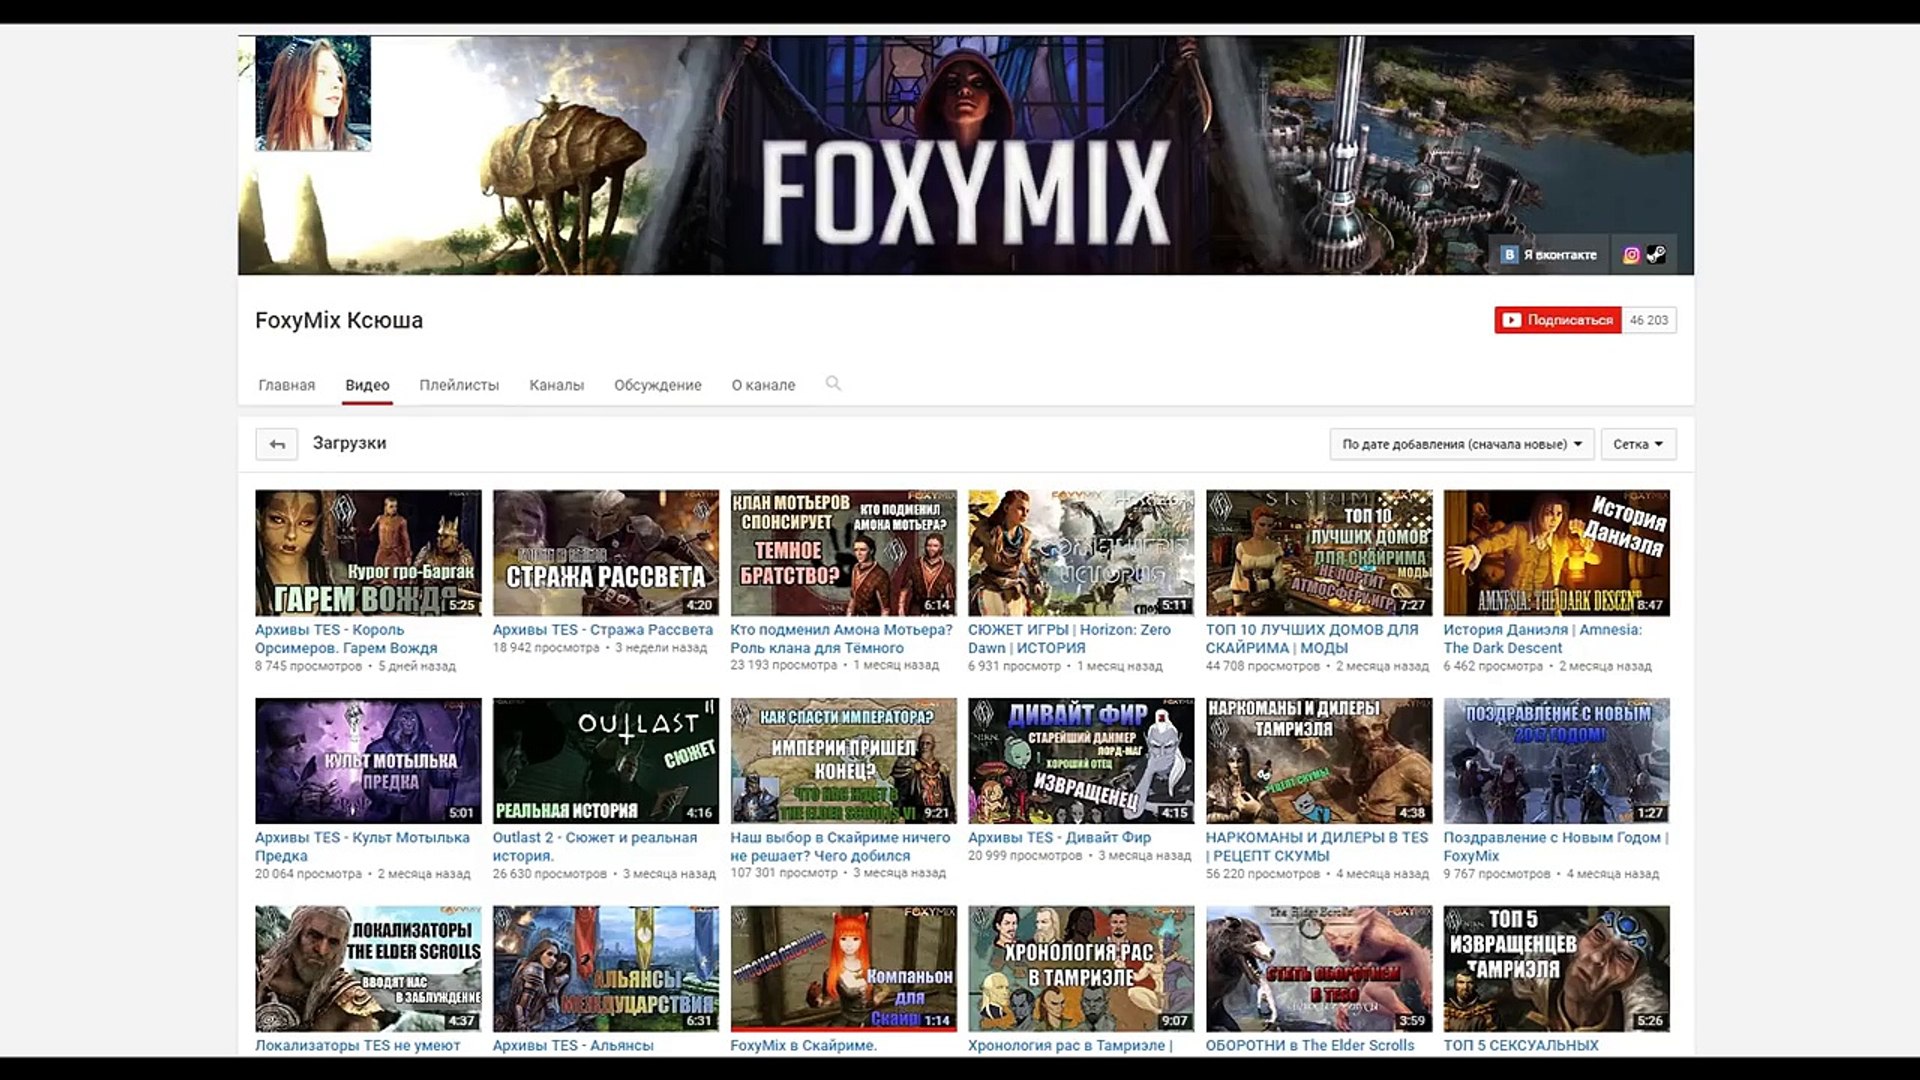
Task: Open the Поздравление с Новым 2017 годом thumbnail
Action: click(1557, 761)
